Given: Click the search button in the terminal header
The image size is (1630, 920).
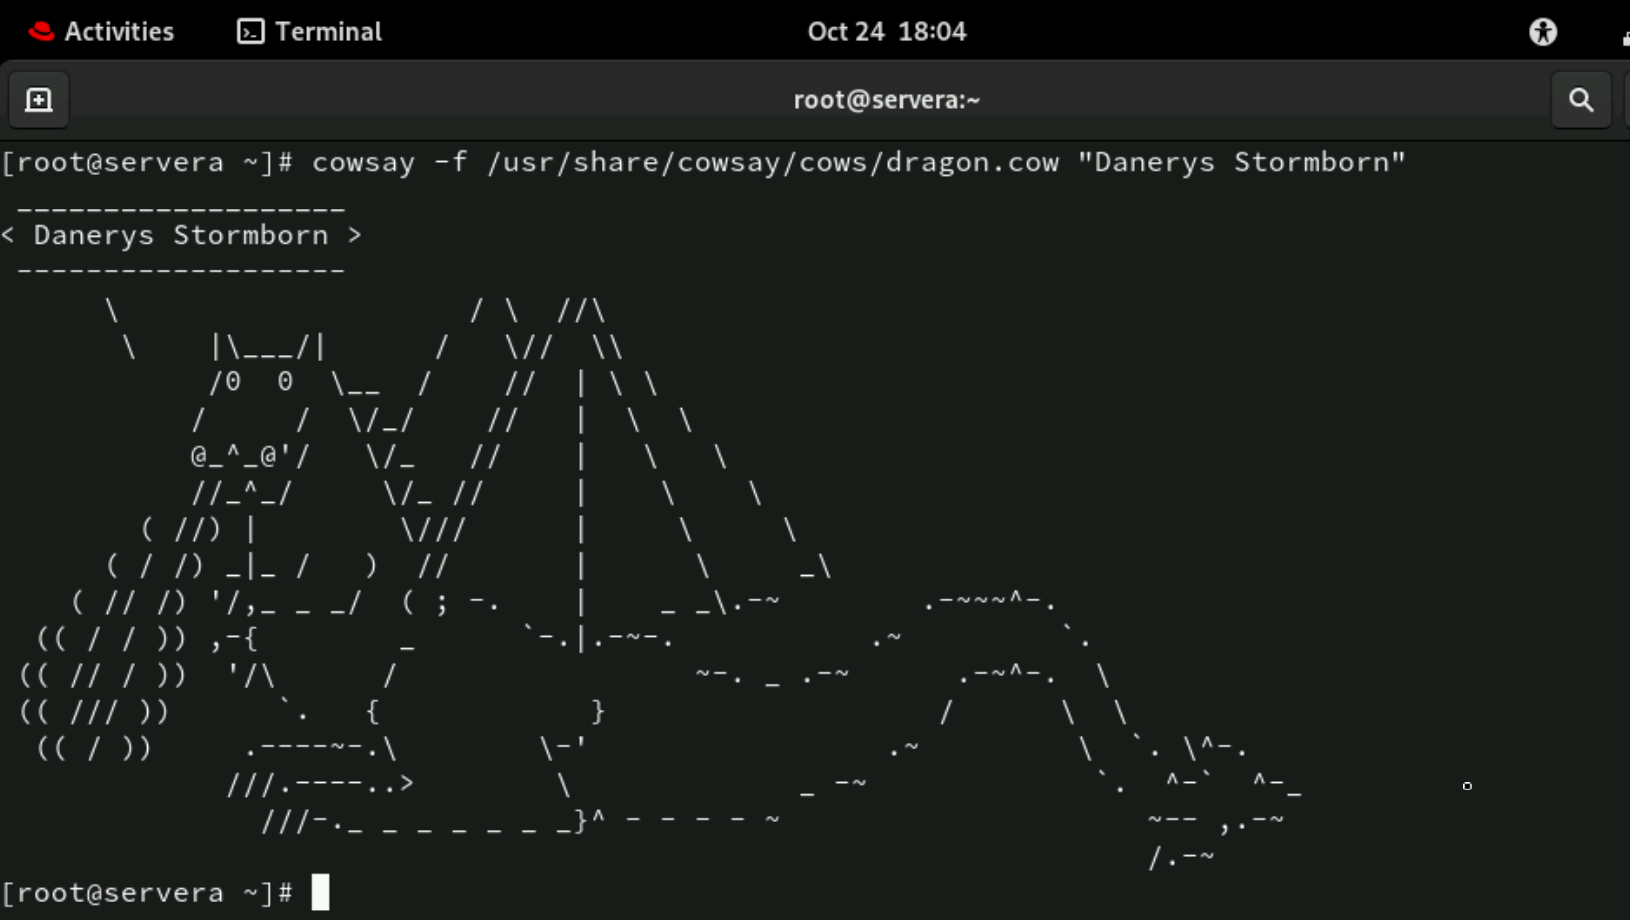Looking at the screenshot, I should pos(1581,99).
